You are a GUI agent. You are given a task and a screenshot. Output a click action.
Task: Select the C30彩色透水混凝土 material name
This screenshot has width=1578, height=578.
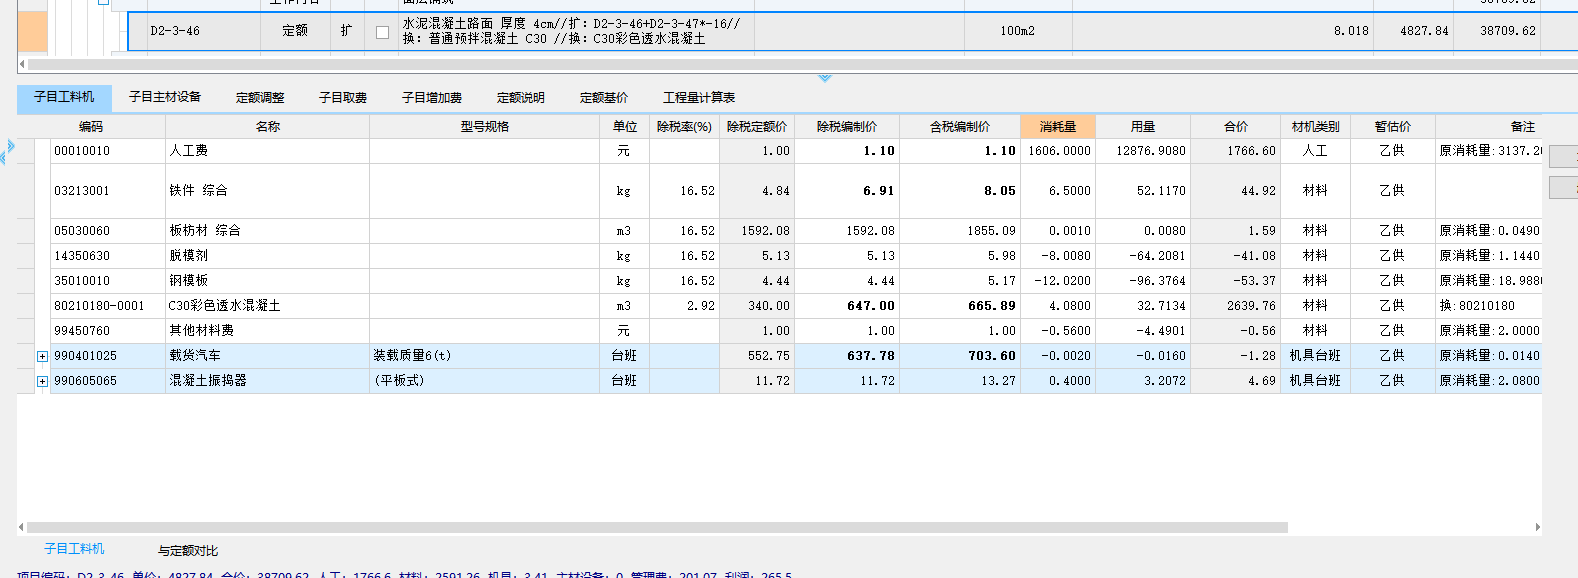pos(268,306)
